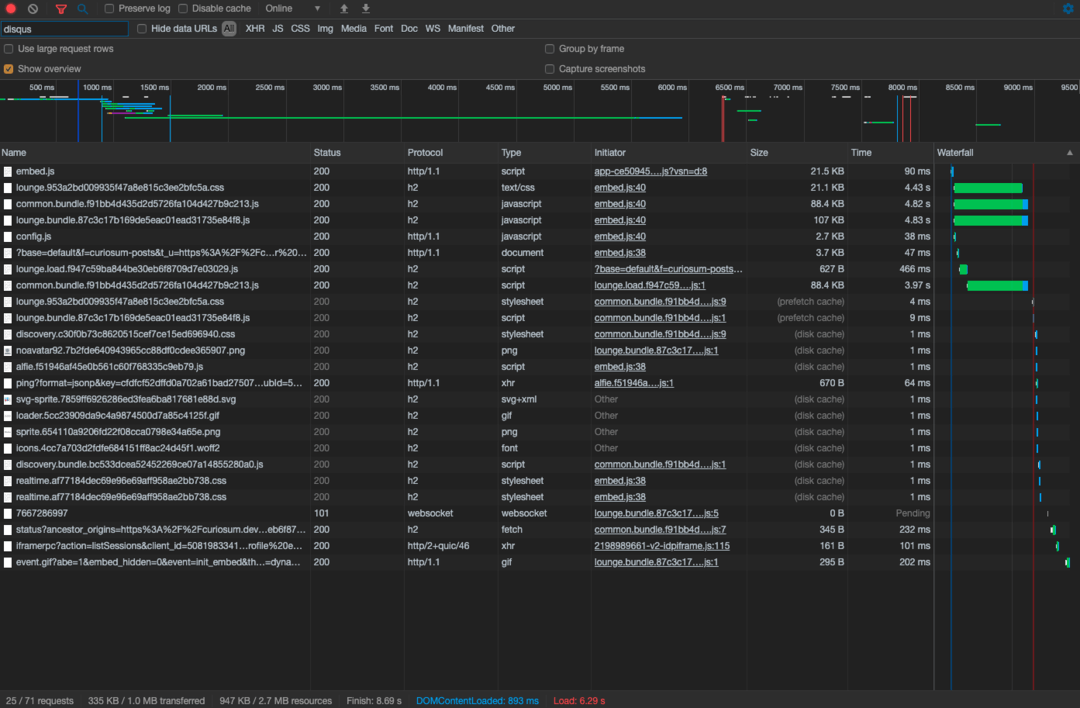Open the network search magnifier

[82, 9]
